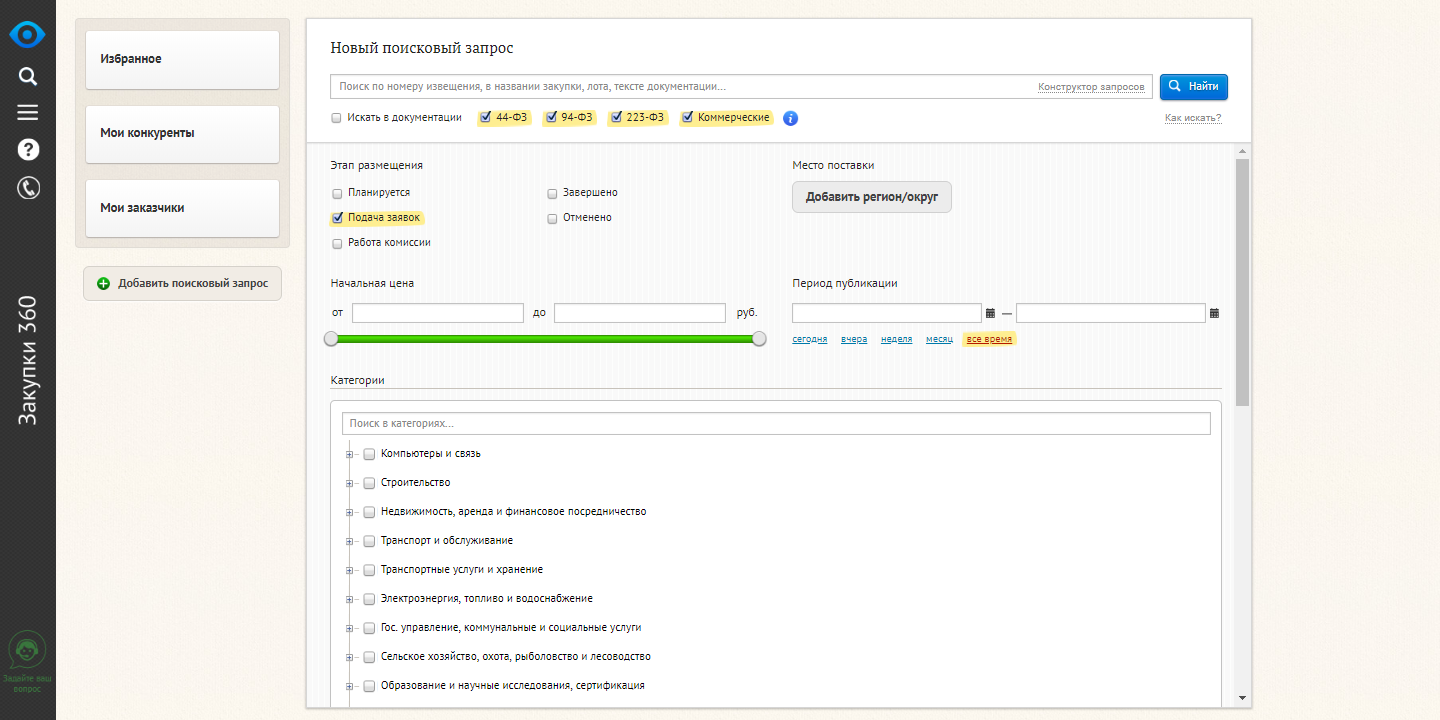The width and height of the screenshot is (1440, 720).
Task: Check Транспорт и обслуживание category
Action: point(369,541)
